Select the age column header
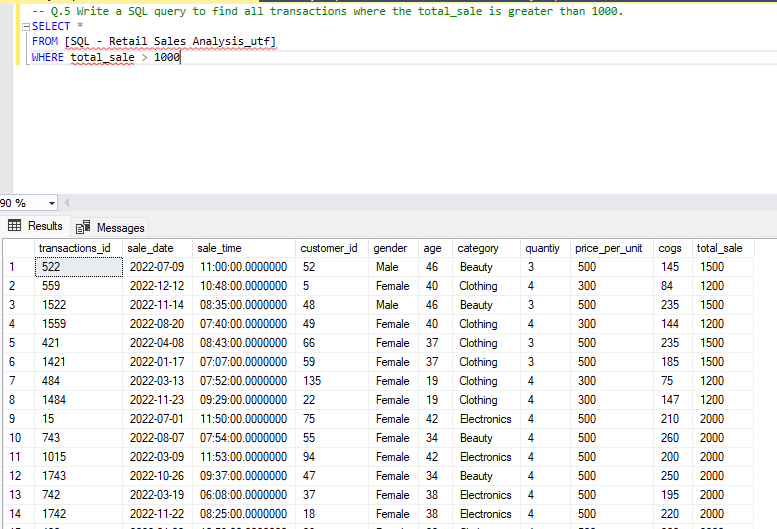This screenshot has width=777, height=529. point(436,248)
